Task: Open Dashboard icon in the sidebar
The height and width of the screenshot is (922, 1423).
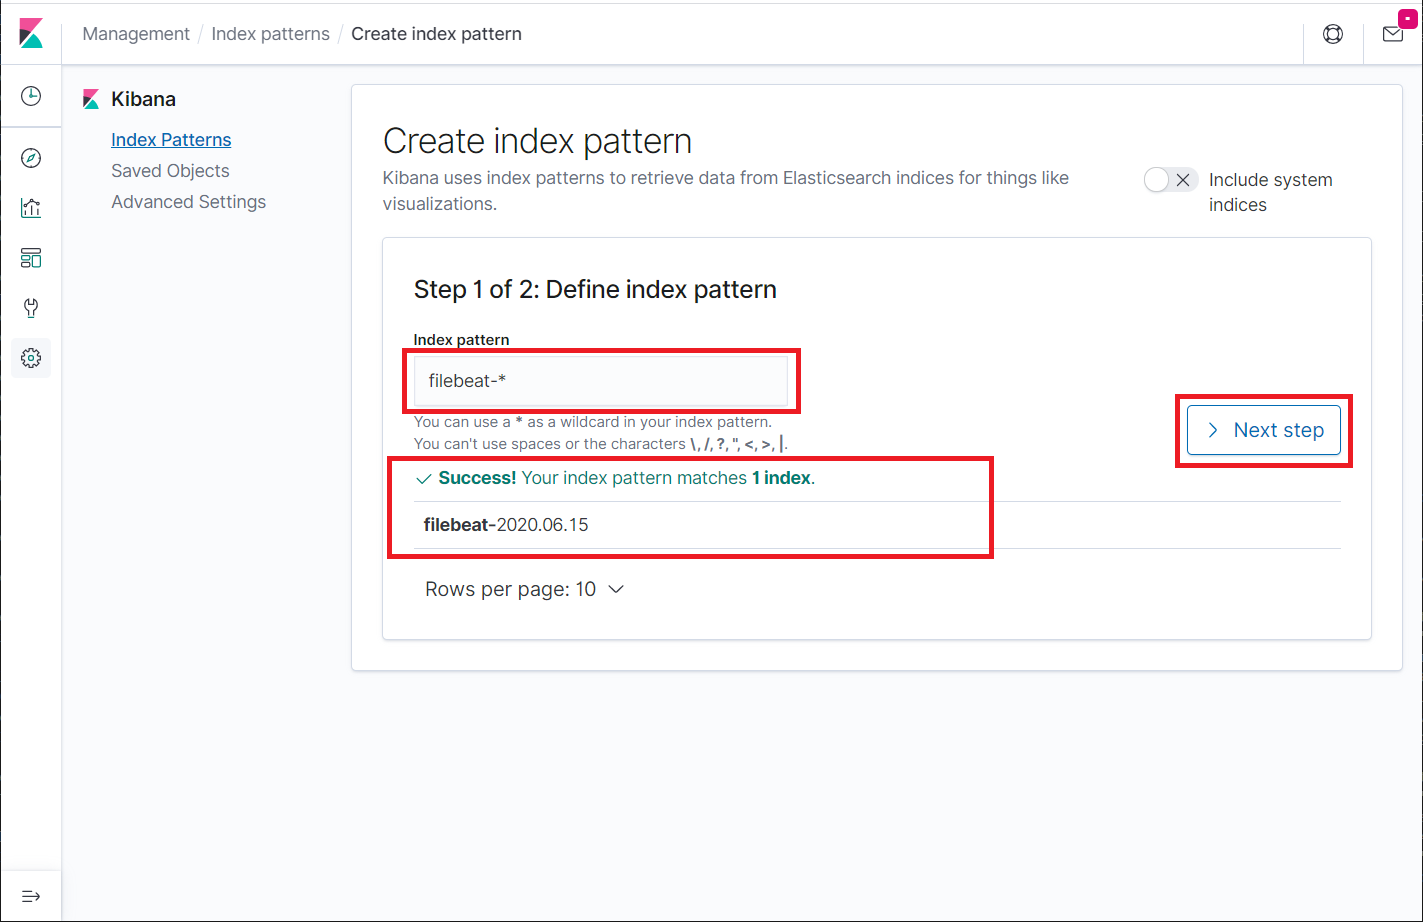Action: pos(31,258)
